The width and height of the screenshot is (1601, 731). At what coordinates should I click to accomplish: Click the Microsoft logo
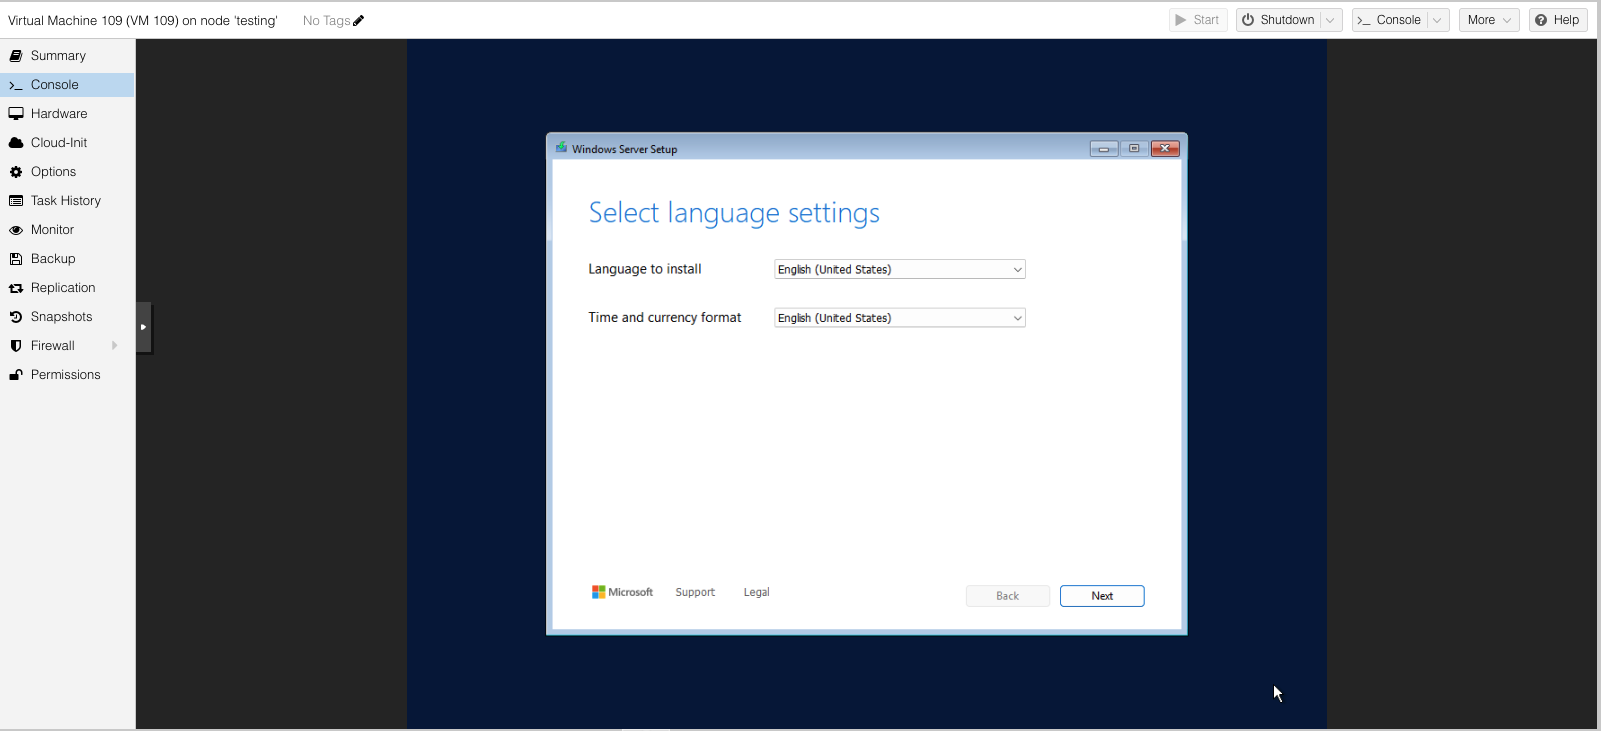(622, 592)
